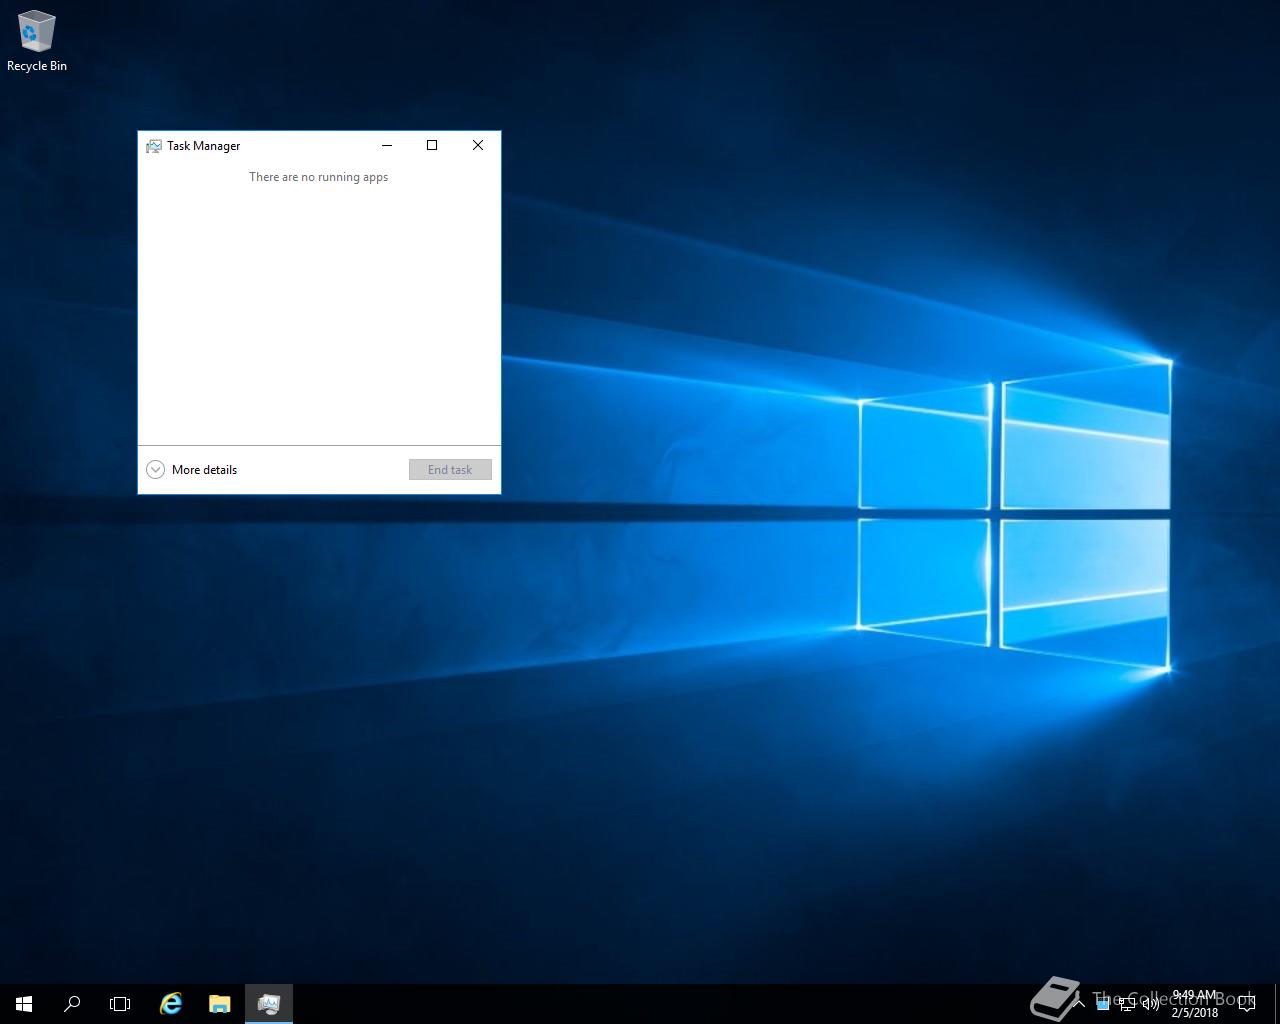This screenshot has width=1280, height=1024.
Task: Show hidden system tray icons
Action: pos(1079,1004)
